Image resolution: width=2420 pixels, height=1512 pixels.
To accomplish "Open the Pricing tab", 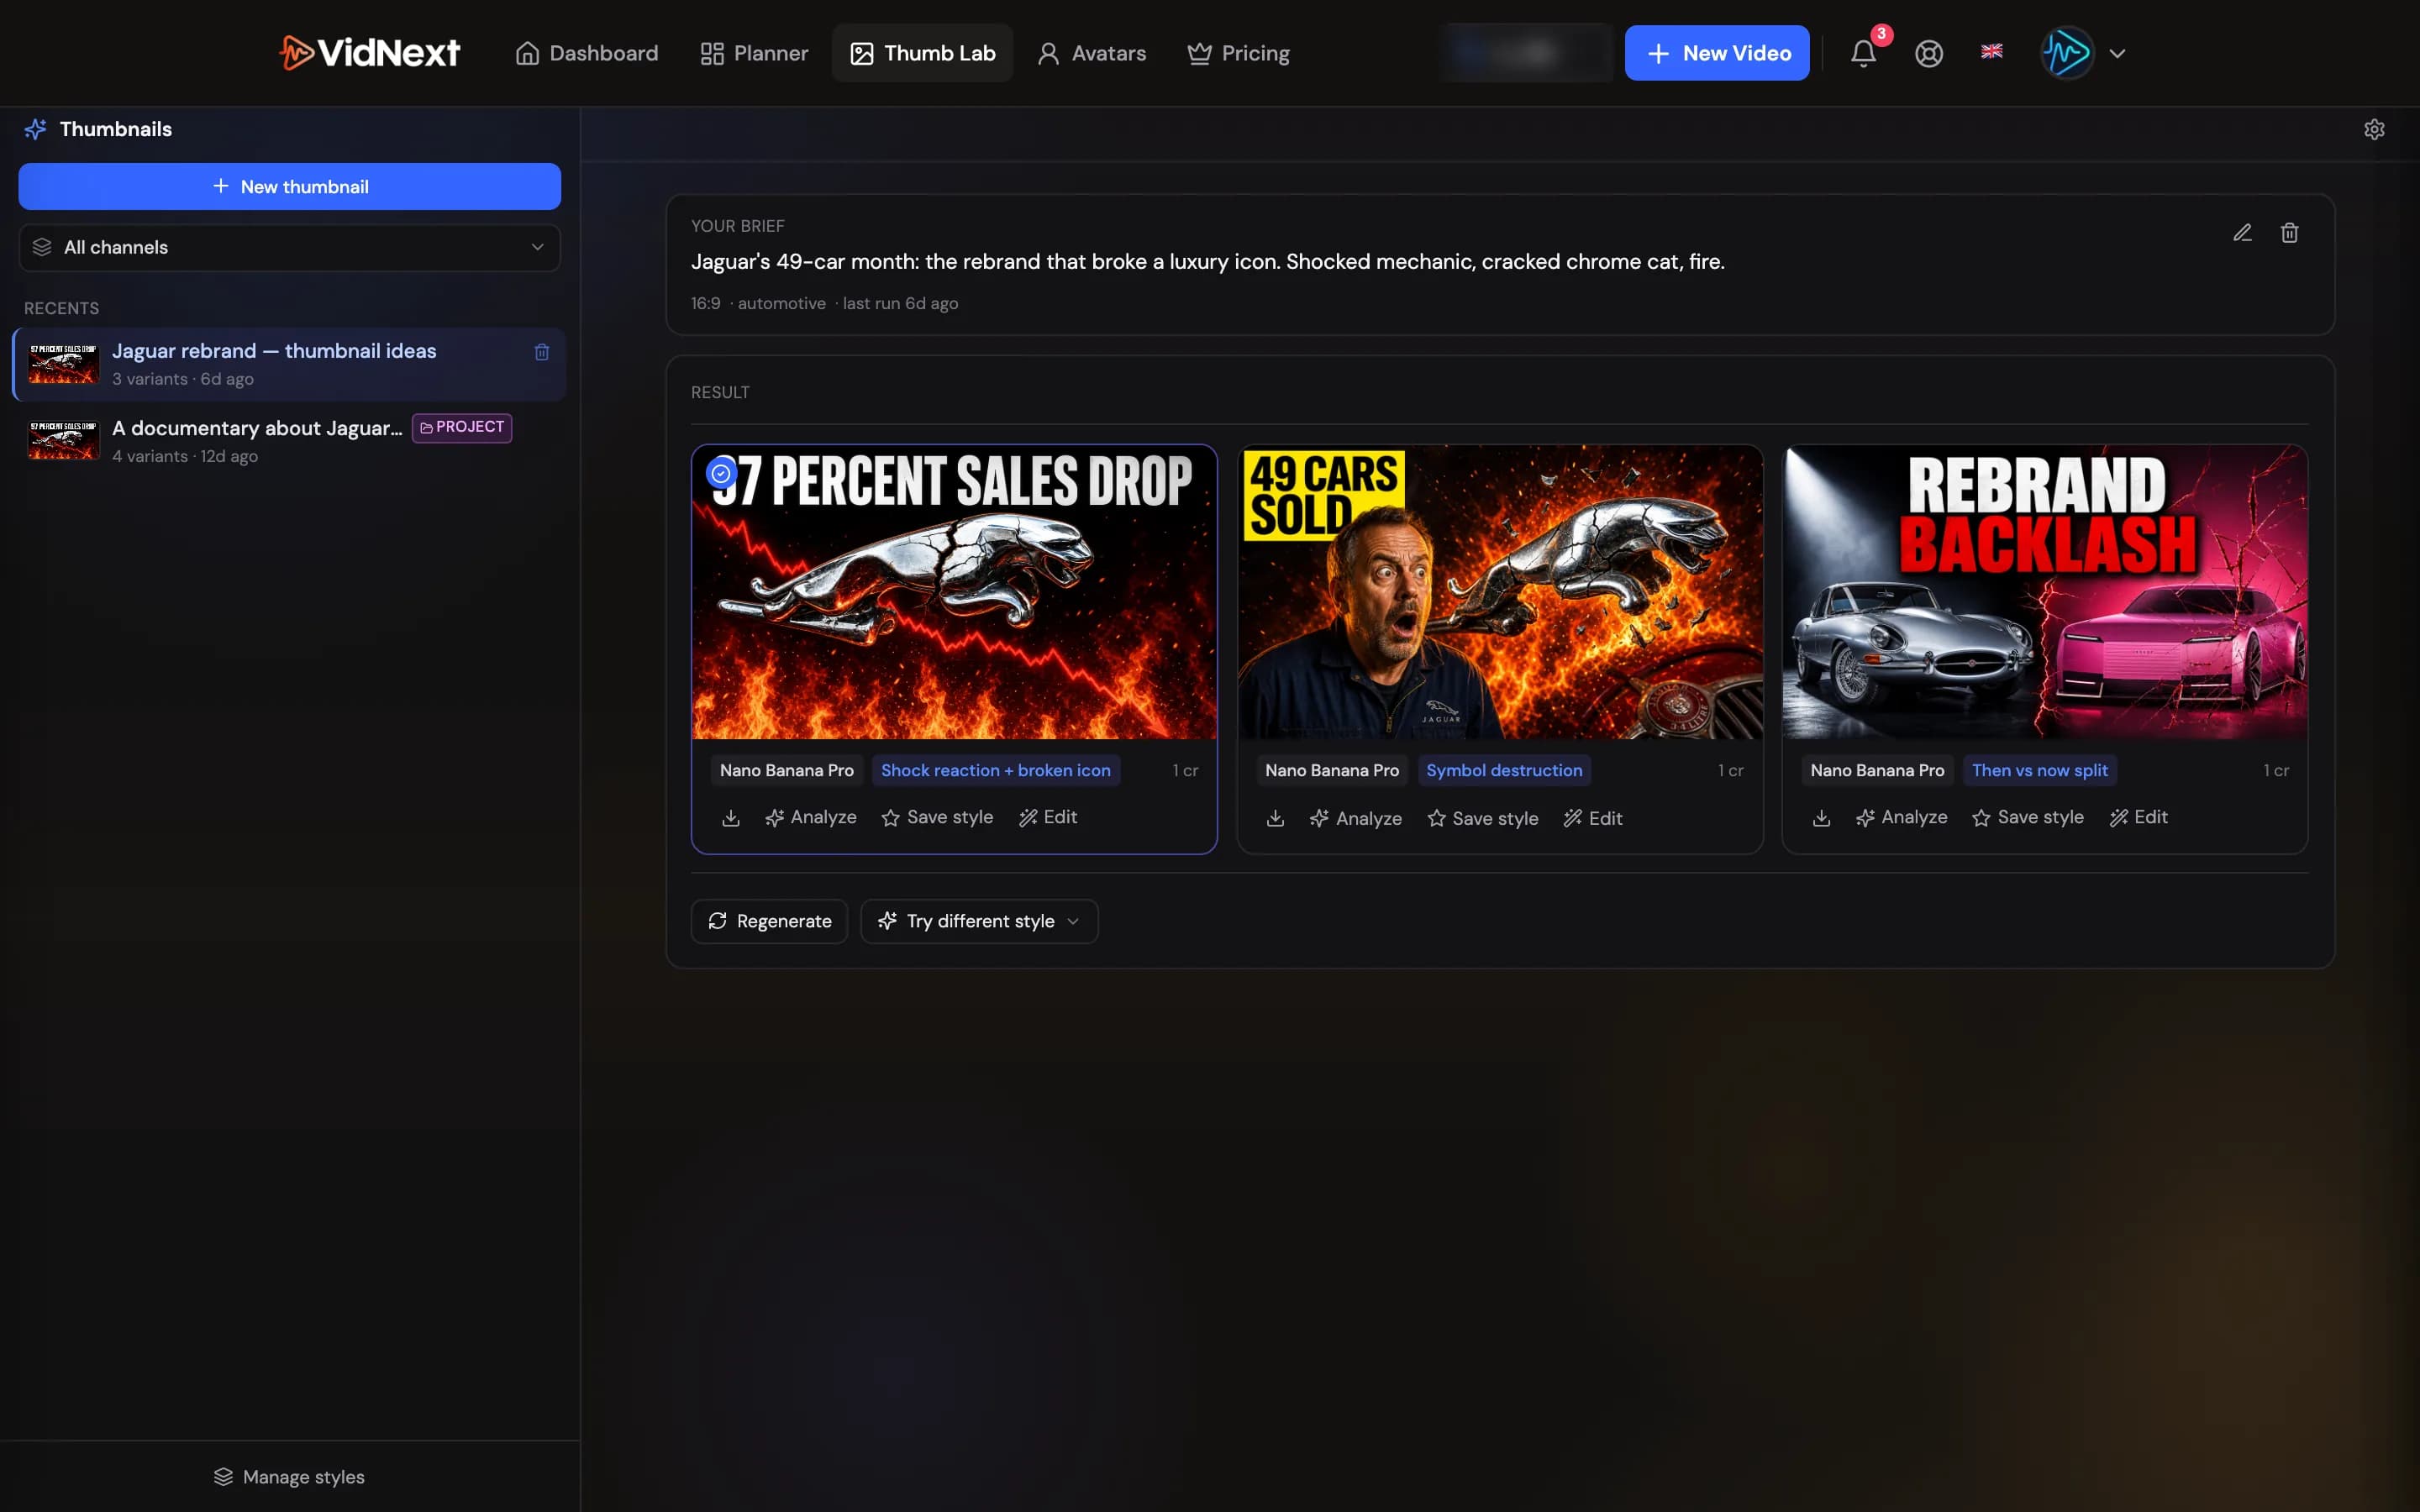I will click(1238, 53).
